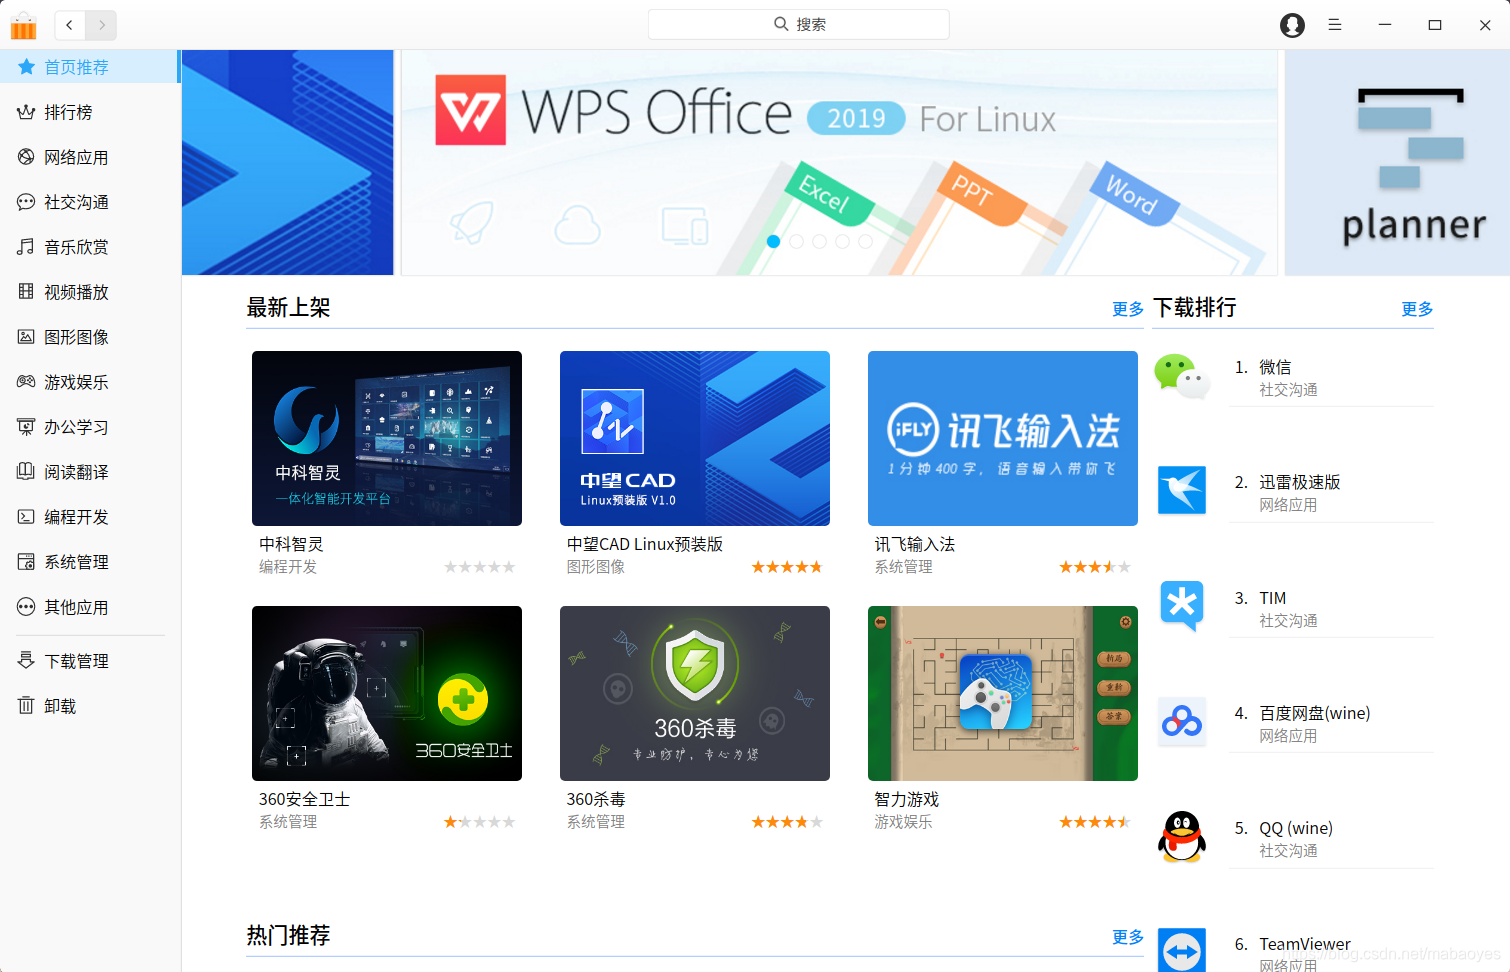
Task: Click the chat bubble icon beside 社交沟通
Action: point(26,202)
